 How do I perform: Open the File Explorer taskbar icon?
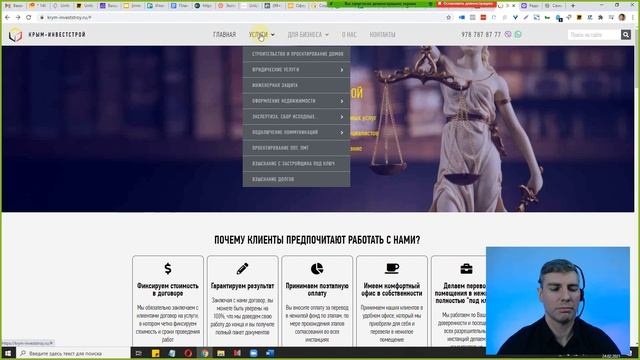tap(221, 353)
